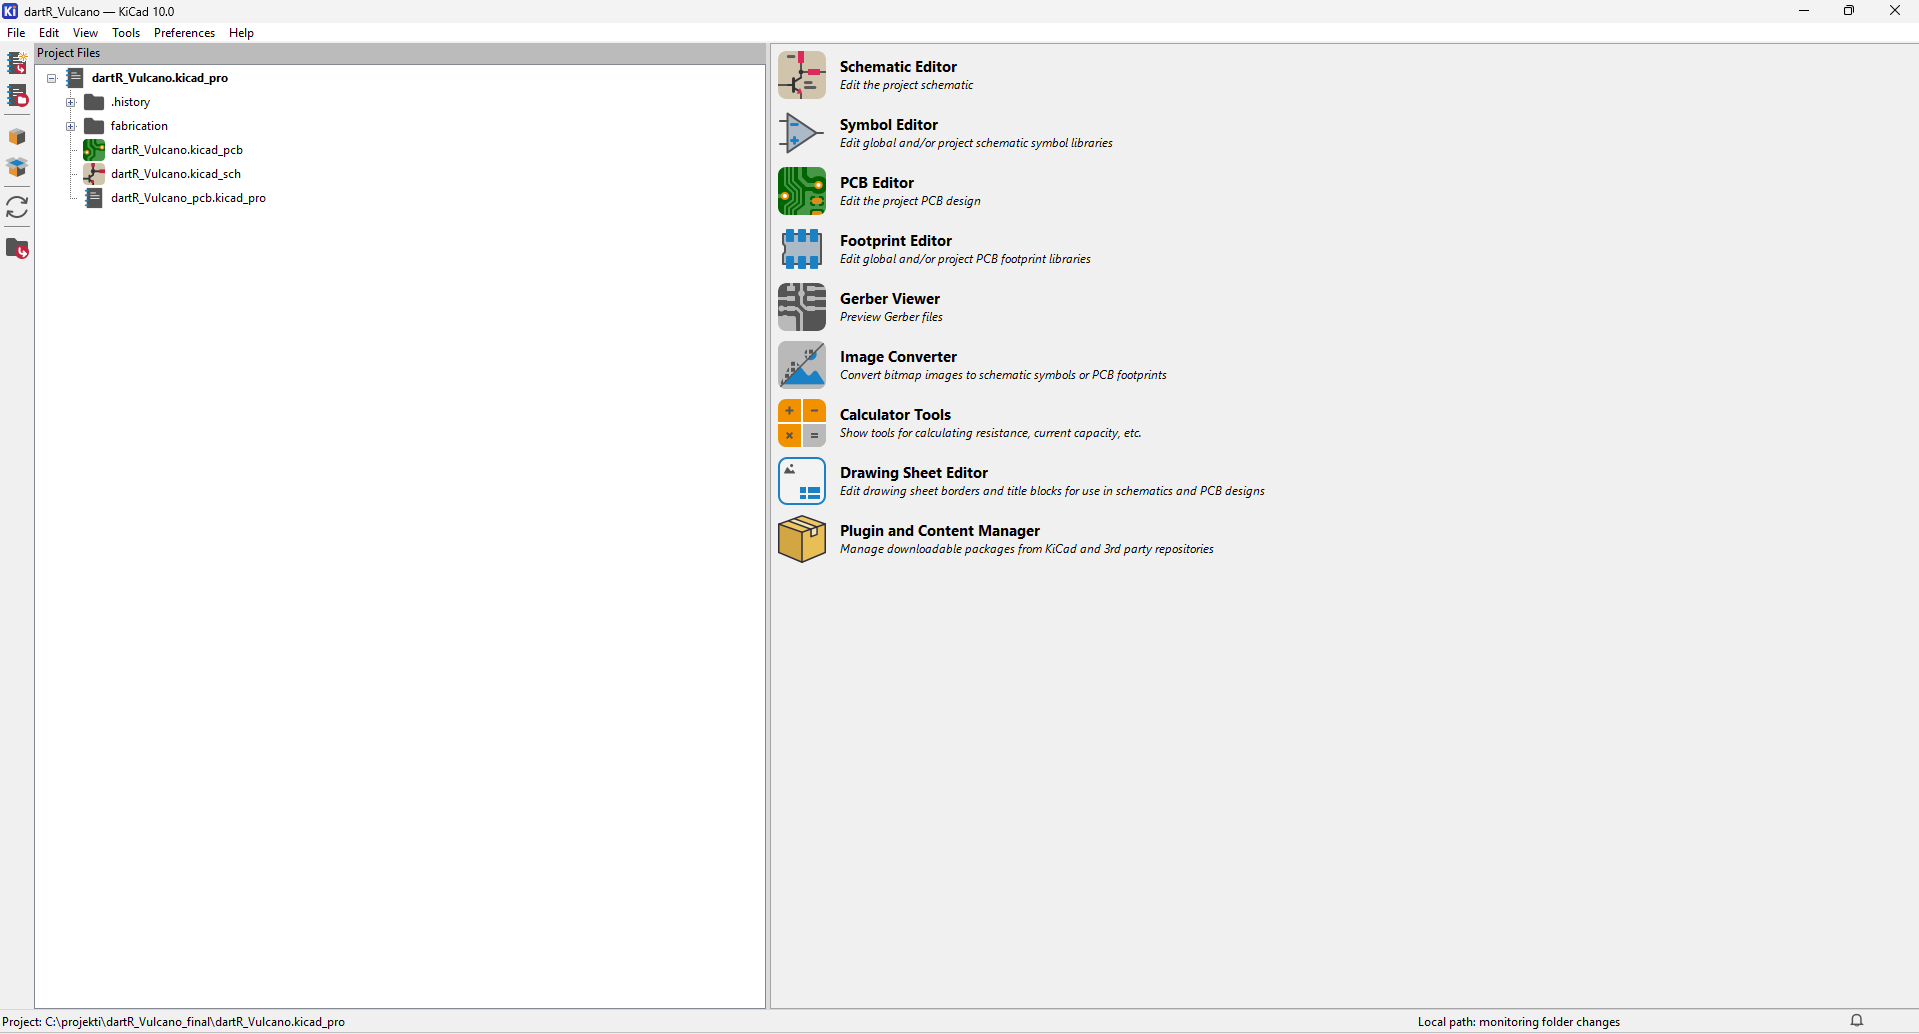Launch the Symbol Editor icon
Image resolution: width=1919 pixels, height=1034 pixels.
(802, 133)
